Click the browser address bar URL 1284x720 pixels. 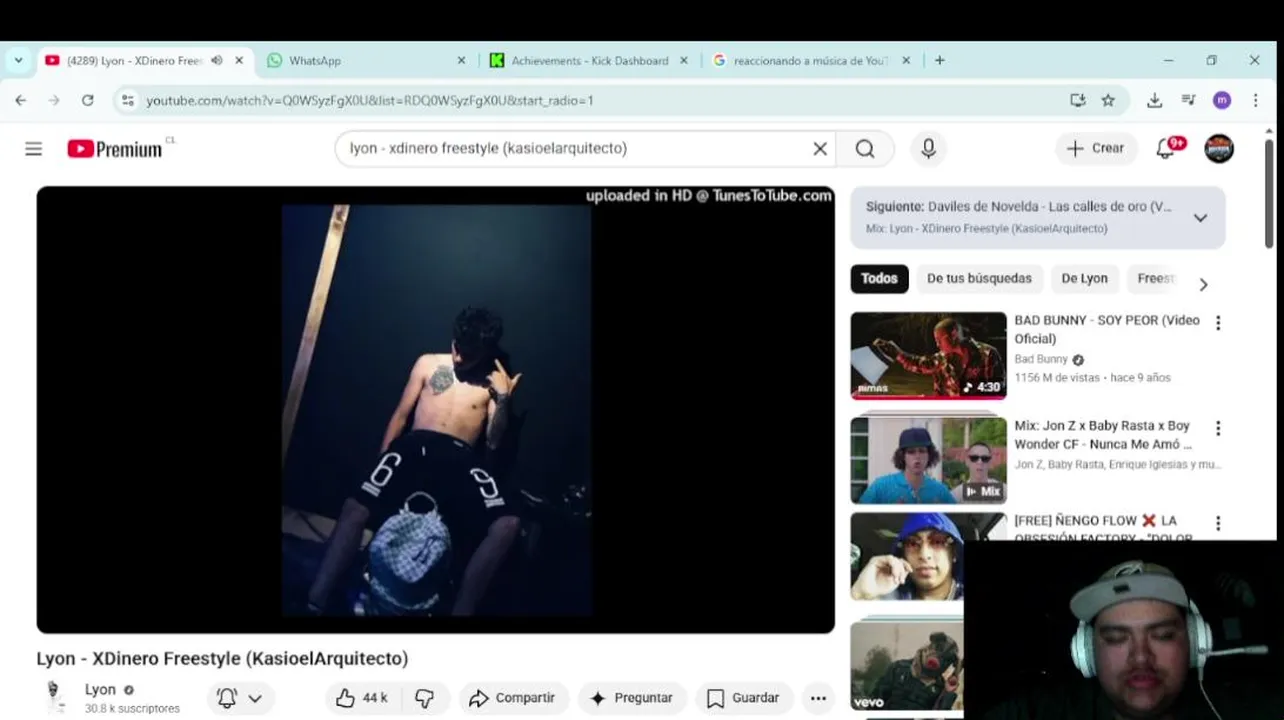370,100
